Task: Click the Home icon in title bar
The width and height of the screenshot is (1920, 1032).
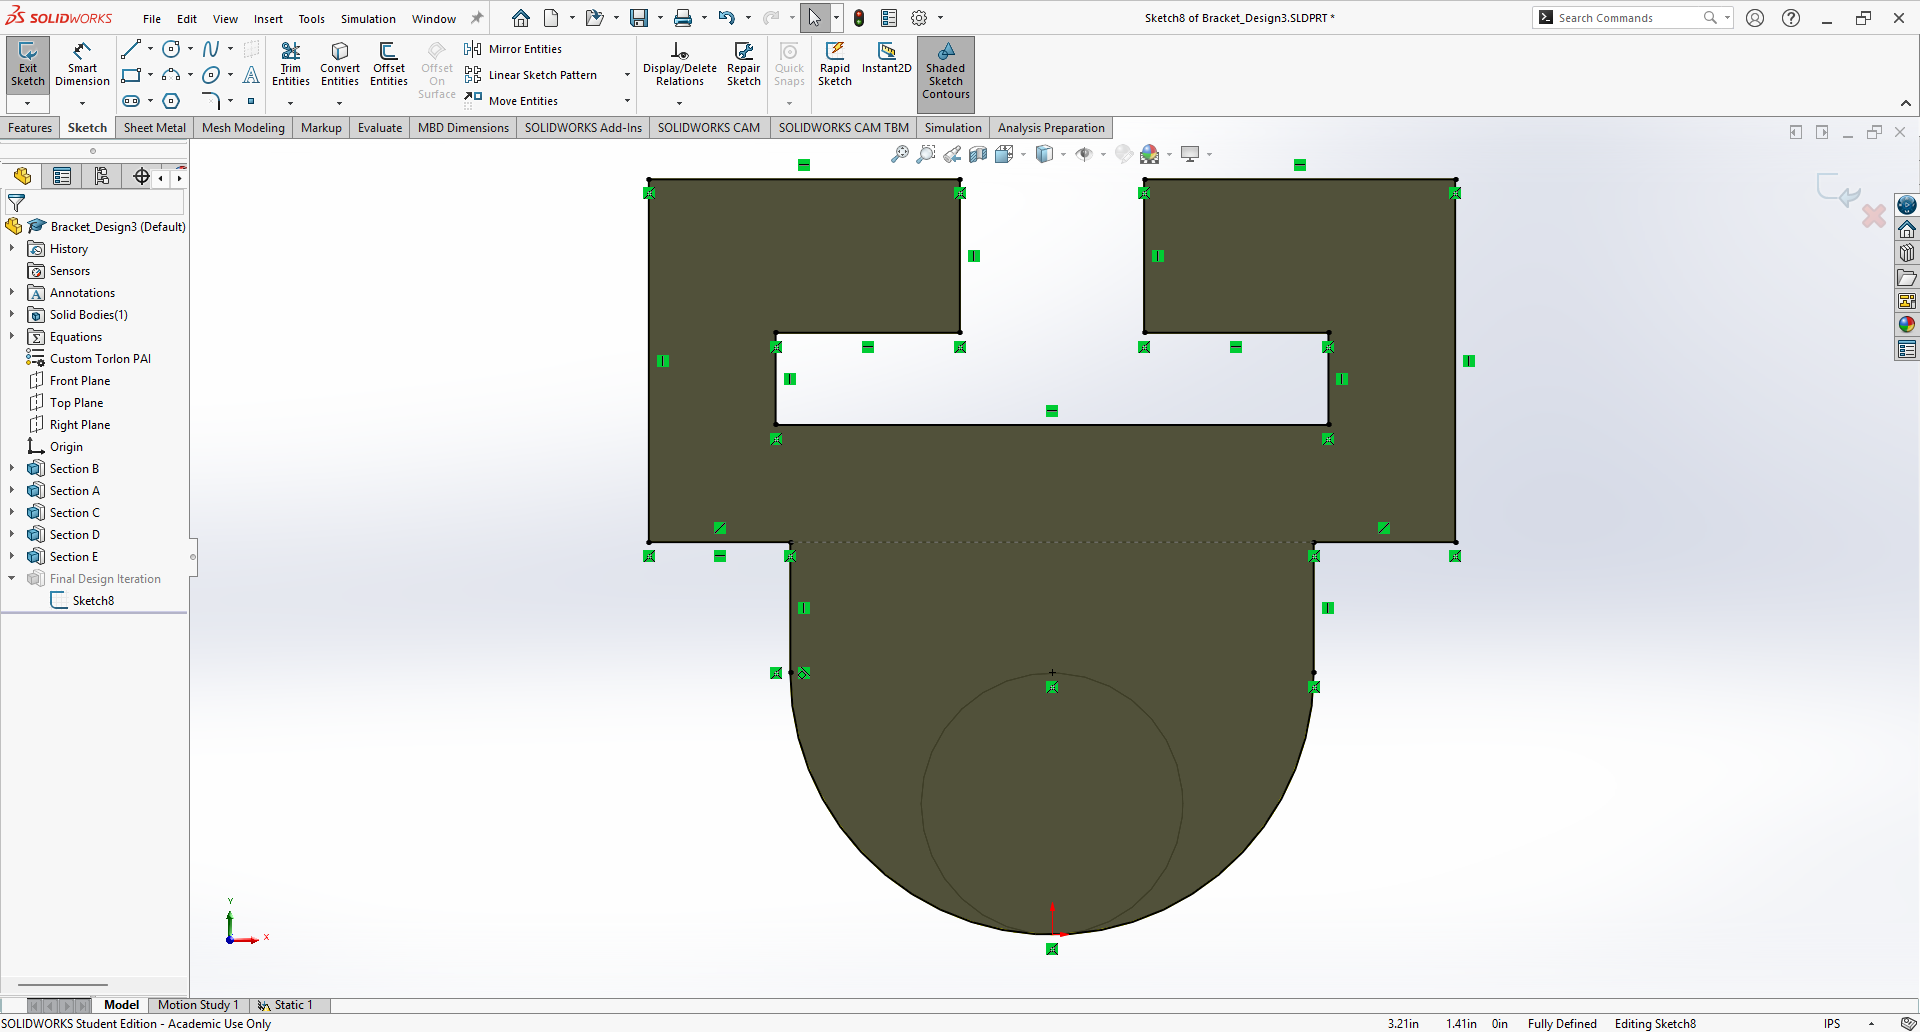Action: click(521, 18)
